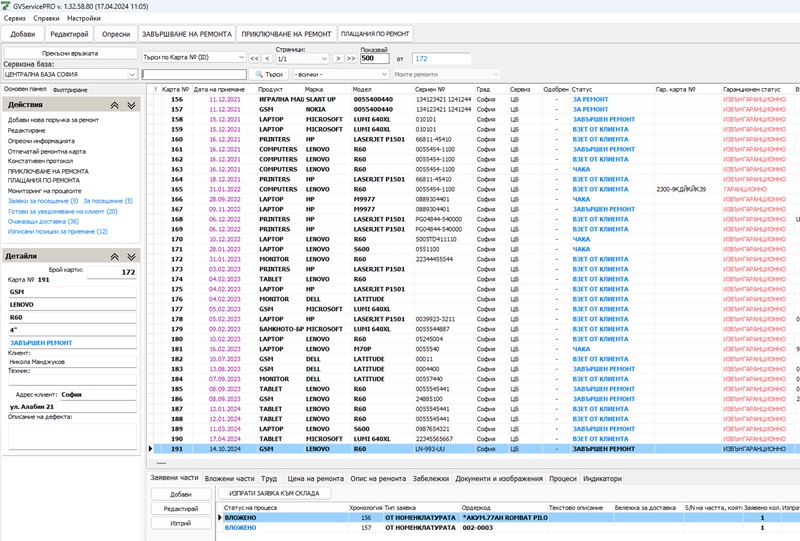Open the Страници 1/1 page dropdown
This screenshot has width=800, height=541.
(x=302, y=59)
